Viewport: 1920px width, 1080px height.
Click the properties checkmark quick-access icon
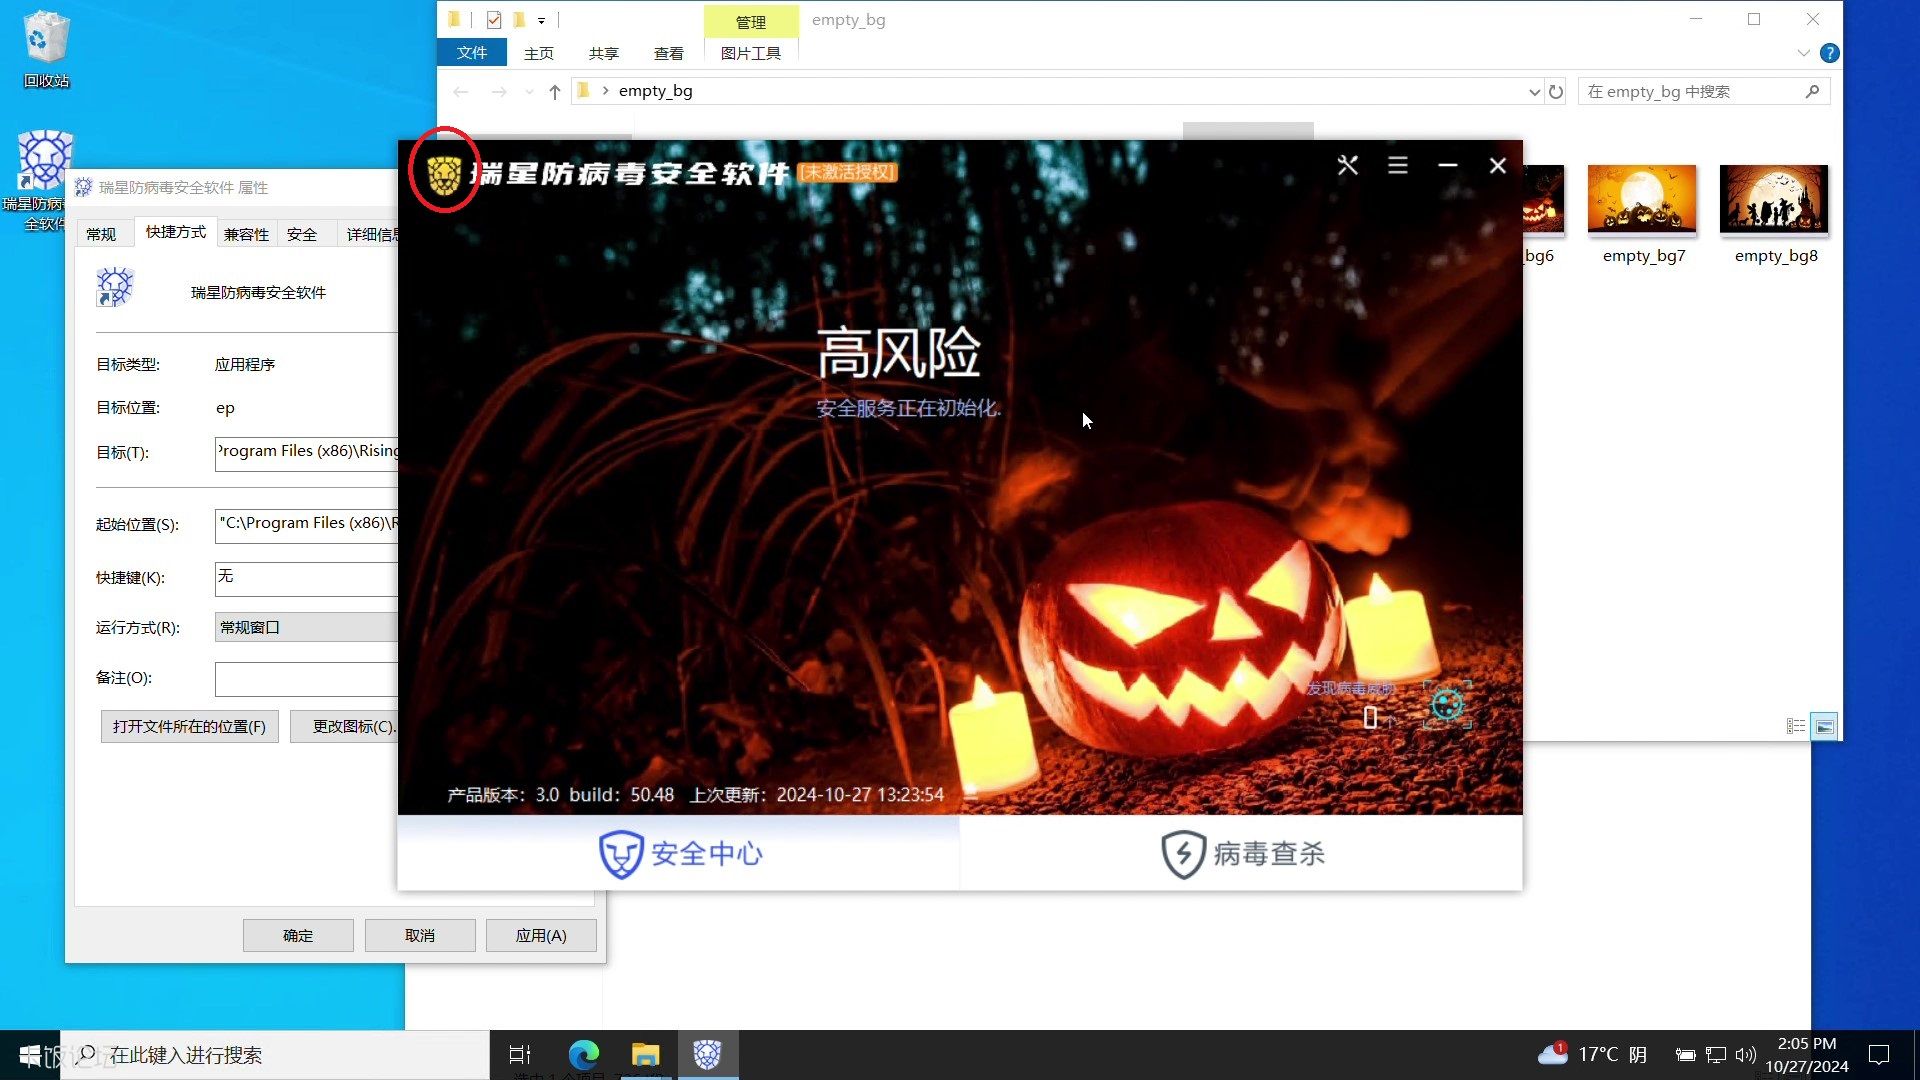(x=494, y=20)
